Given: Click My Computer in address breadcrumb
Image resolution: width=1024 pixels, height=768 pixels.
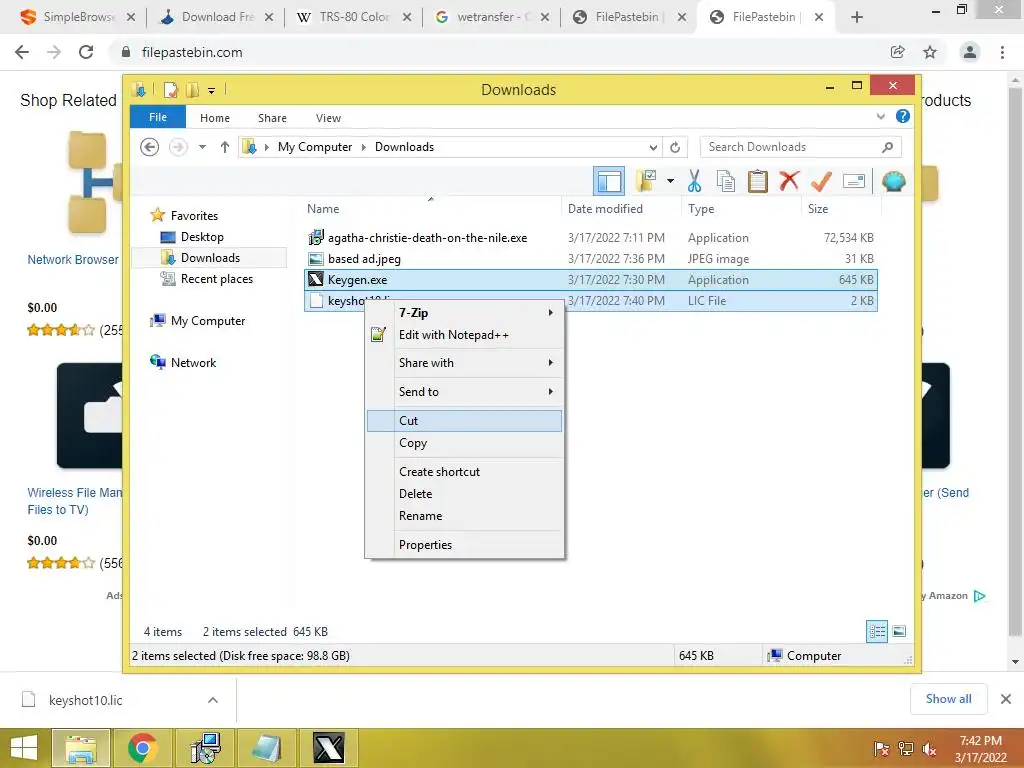Looking at the screenshot, I should pos(315,147).
